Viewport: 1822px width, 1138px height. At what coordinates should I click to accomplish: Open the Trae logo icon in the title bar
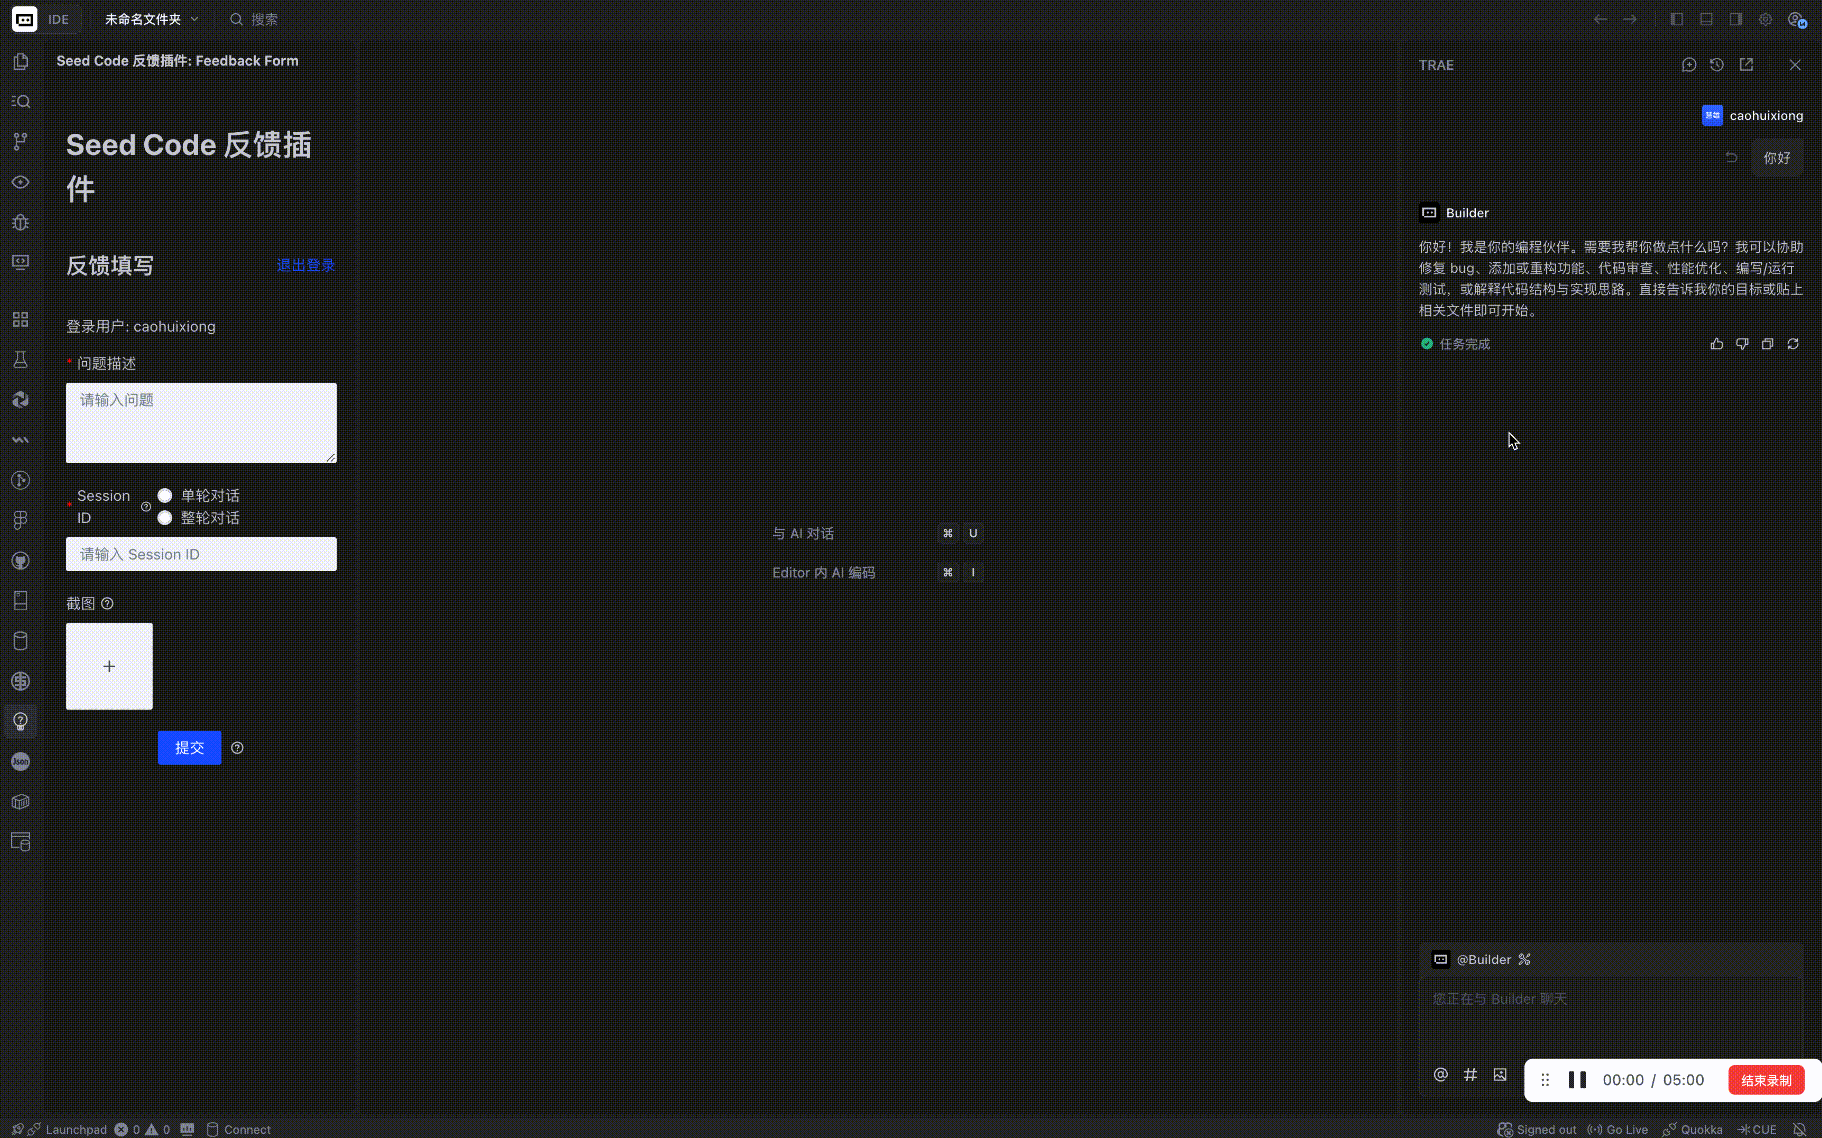24,19
